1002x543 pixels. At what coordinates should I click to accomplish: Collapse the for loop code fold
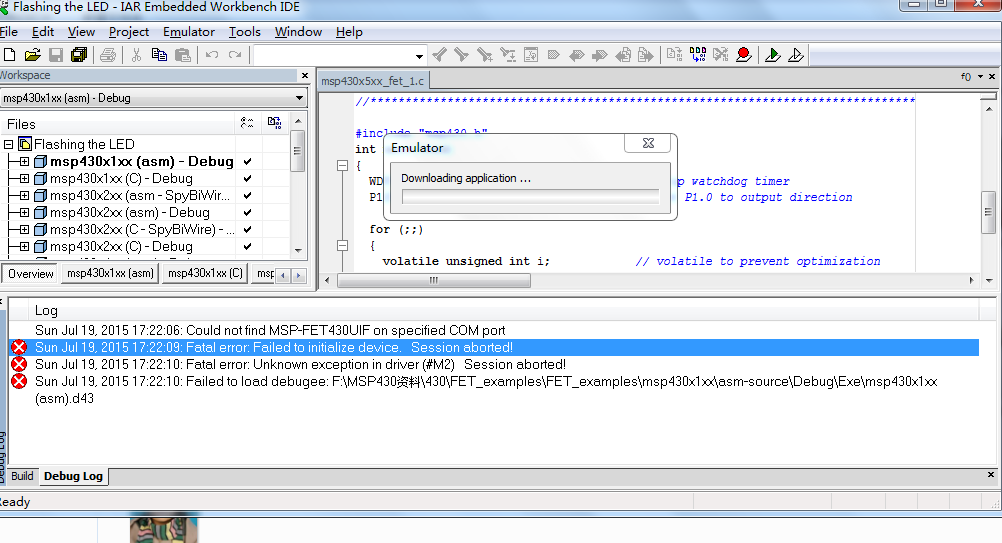click(x=343, y=245)
